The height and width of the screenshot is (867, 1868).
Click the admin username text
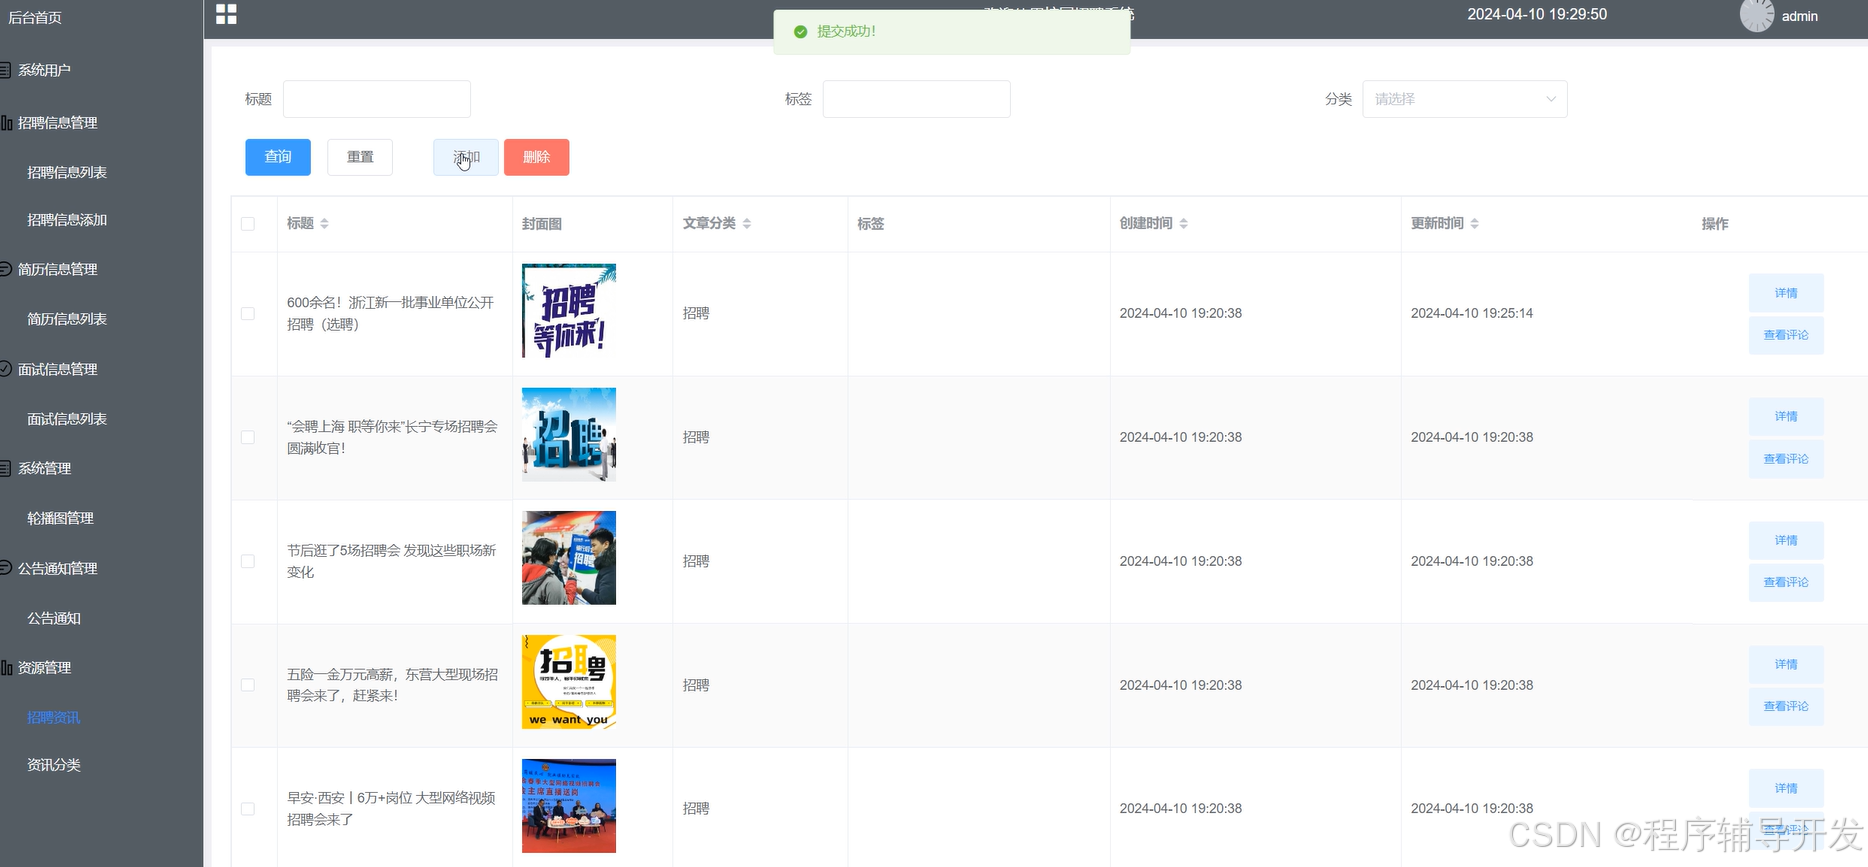[1800, 16]
